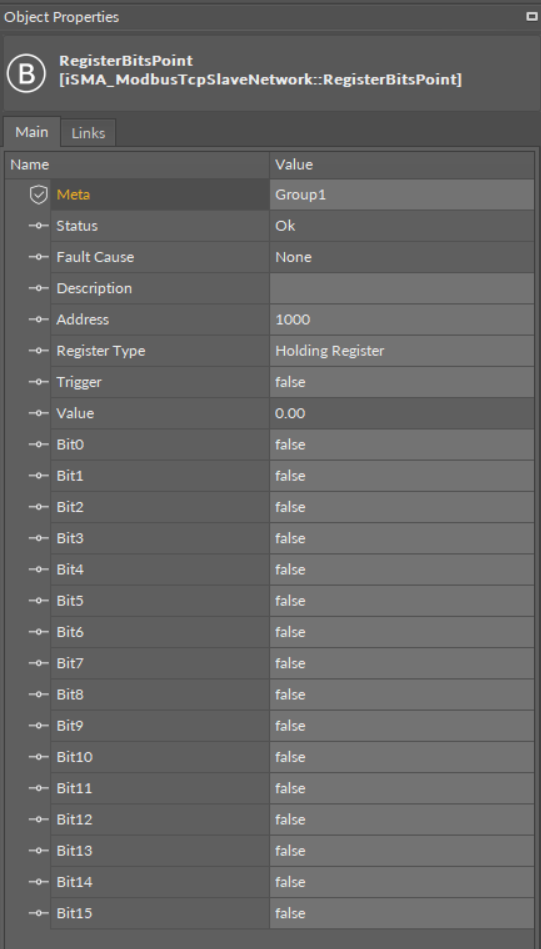The height and width of the screenshot is (949, 541).
Task: Click the slot icon beside Bit7
Action: point(39,663)
